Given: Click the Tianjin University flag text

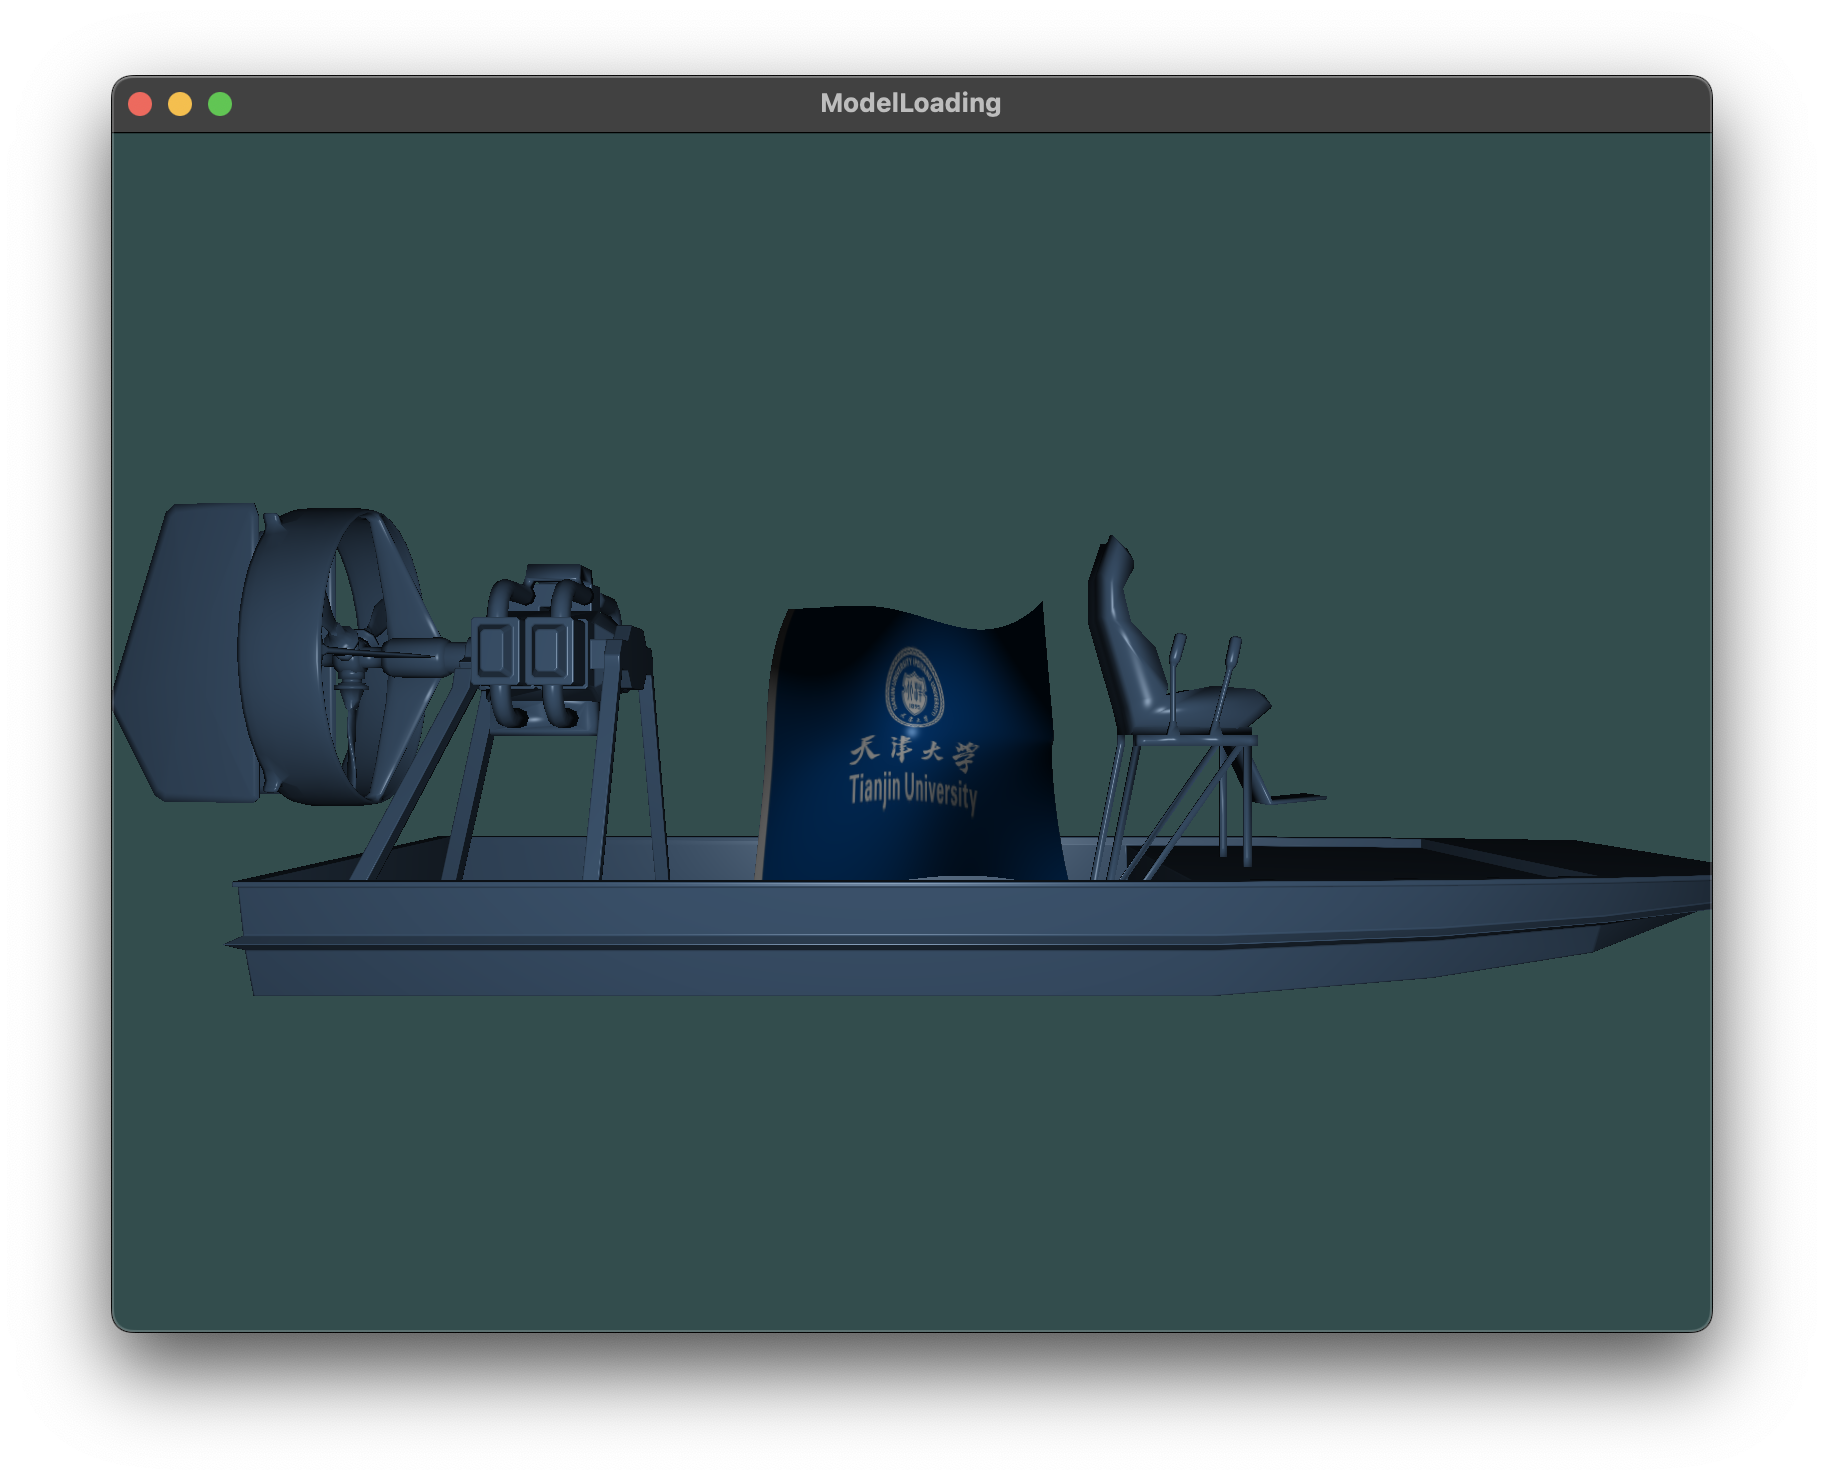Looking at the screenshot, I should point(913,791).
